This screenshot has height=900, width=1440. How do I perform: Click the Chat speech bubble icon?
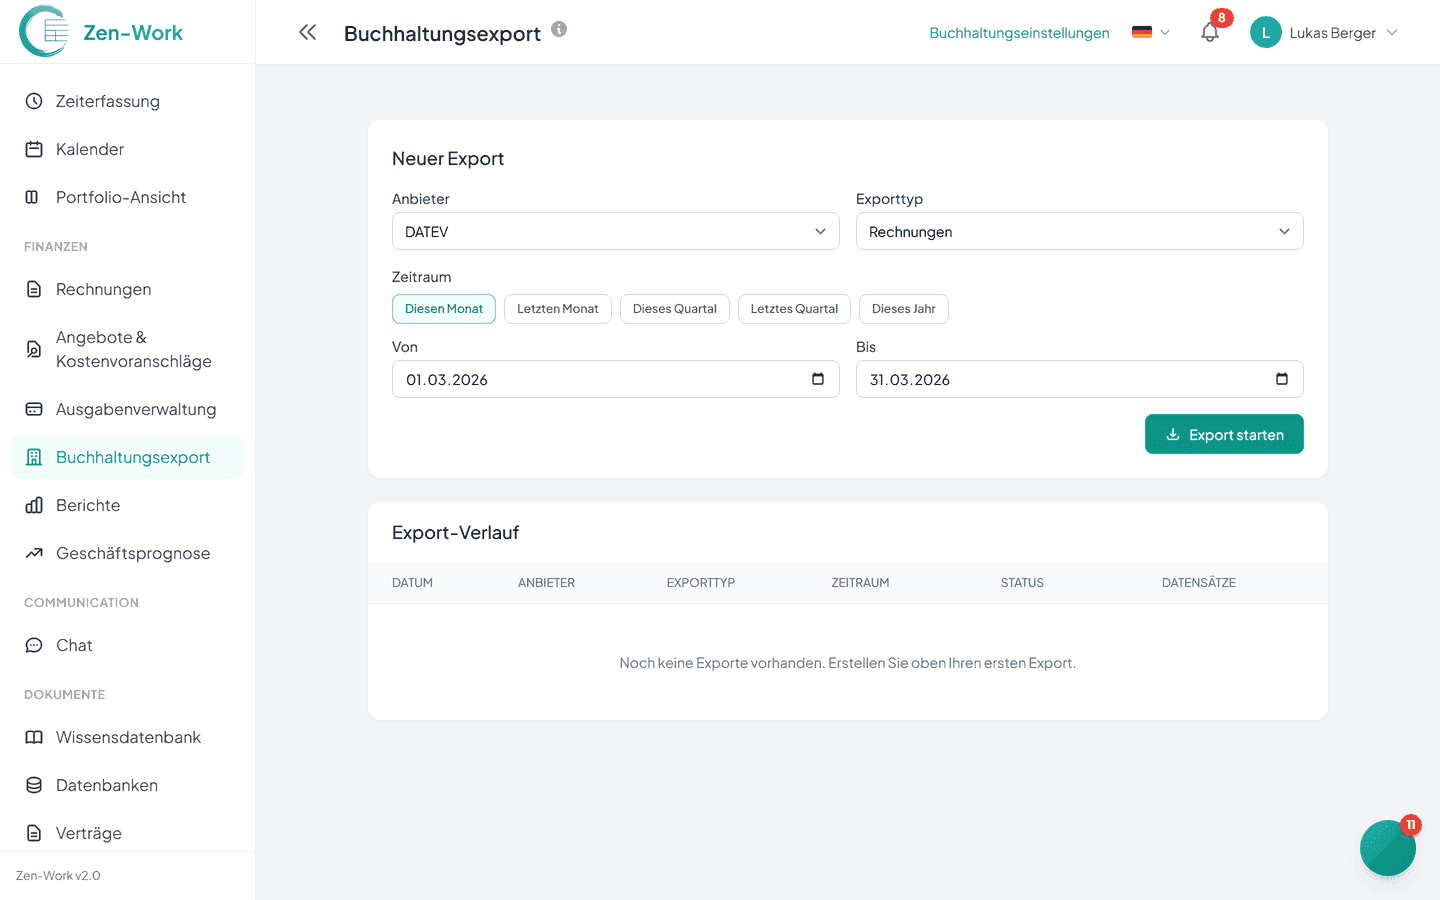pyautogui.click(x=34, y=645)
